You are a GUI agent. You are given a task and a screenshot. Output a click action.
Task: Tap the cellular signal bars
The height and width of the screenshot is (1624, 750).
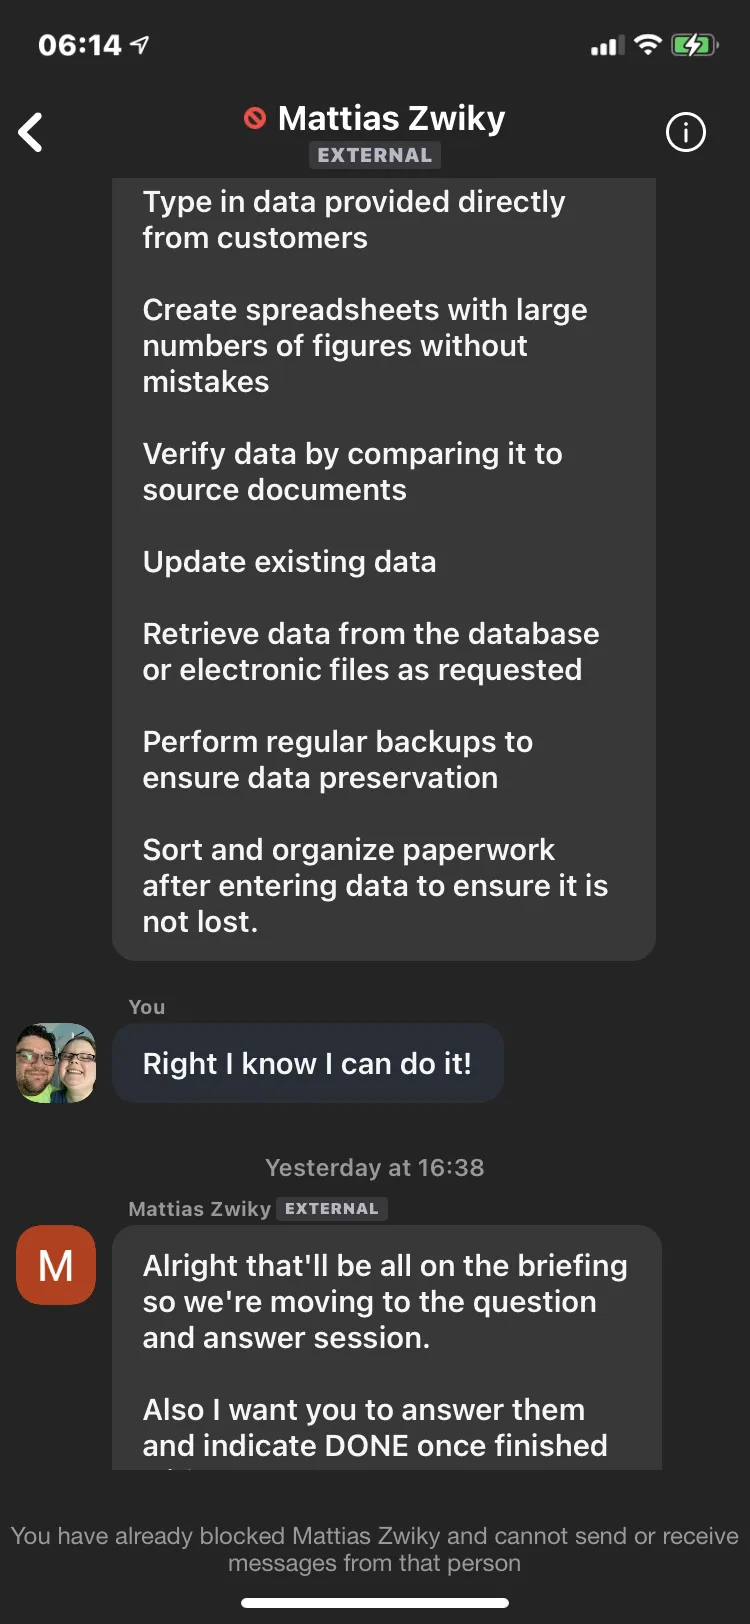click(x=607, y=46)
